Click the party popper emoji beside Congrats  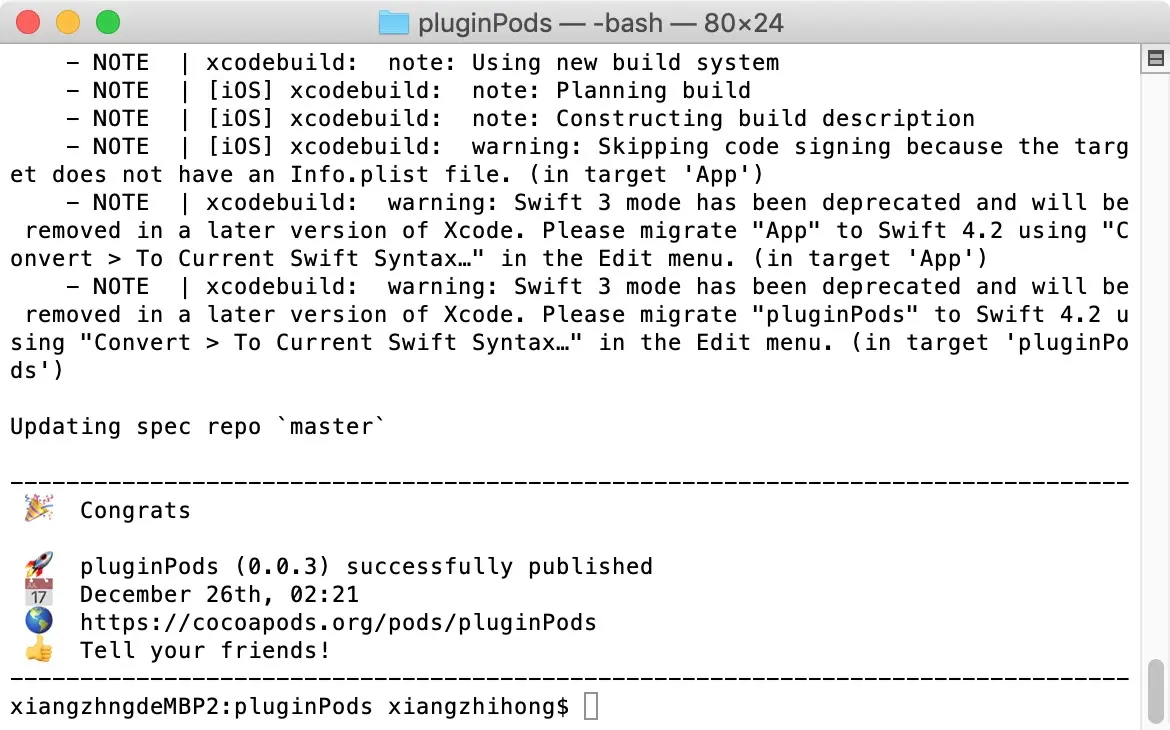39,509
